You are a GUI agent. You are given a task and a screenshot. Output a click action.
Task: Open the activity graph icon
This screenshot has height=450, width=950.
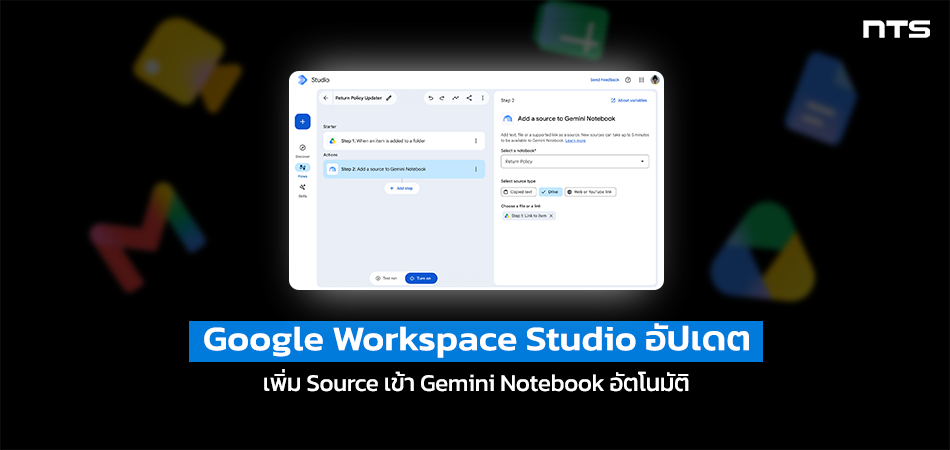[456, 98]
